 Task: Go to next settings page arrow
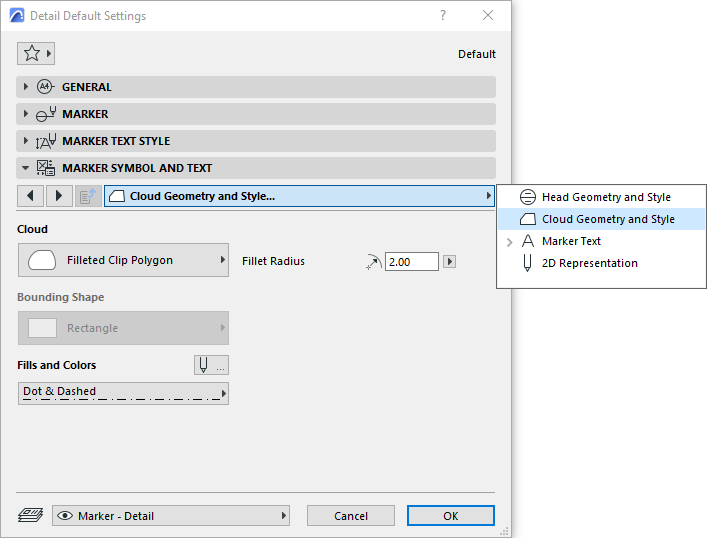pos(59,196)
